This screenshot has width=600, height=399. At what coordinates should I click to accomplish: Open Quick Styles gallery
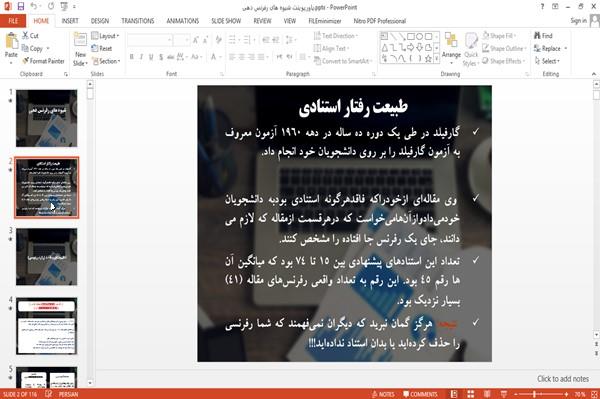[x=471, y=50]
